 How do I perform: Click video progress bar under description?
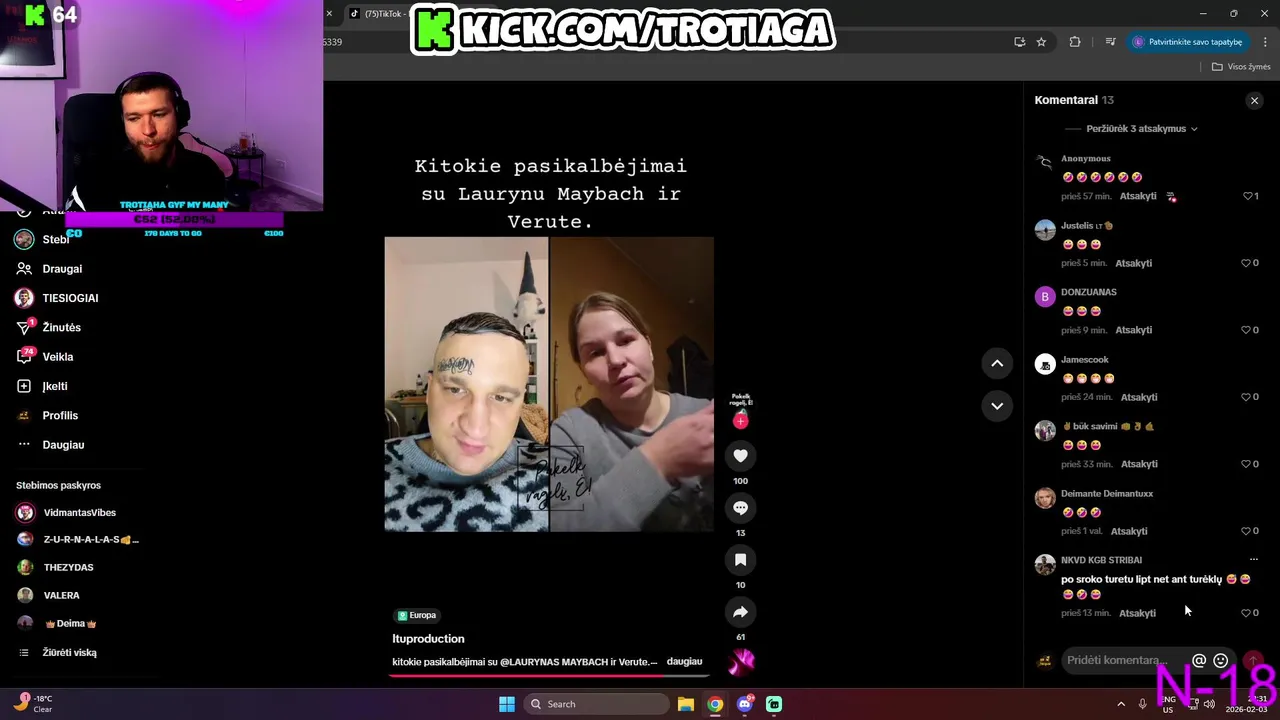coord(550,675)
